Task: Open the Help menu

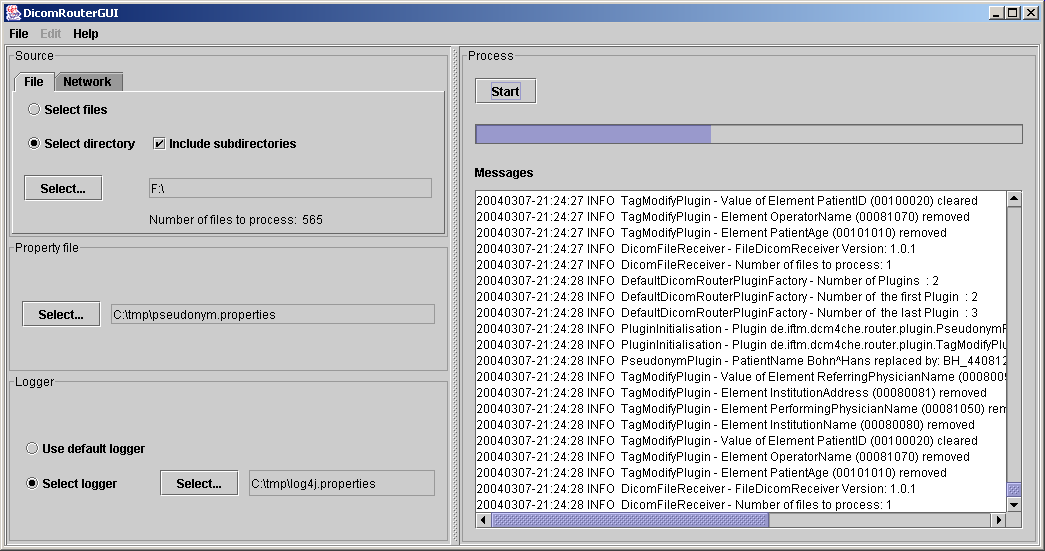Action: (x=86, y=34)
